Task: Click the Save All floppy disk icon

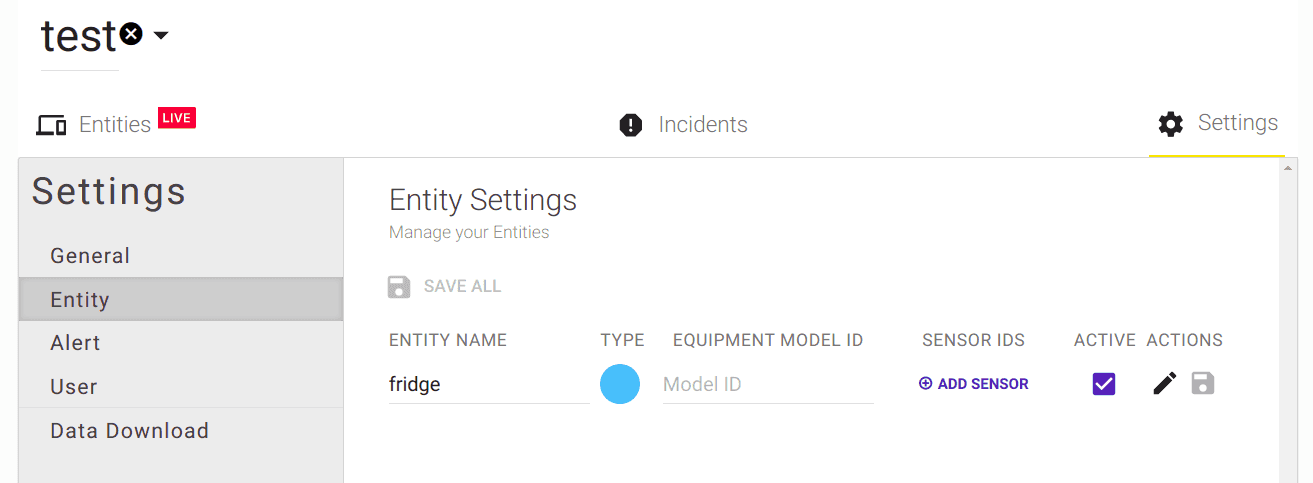Action: pyautogui.click(x=399, y=287)
